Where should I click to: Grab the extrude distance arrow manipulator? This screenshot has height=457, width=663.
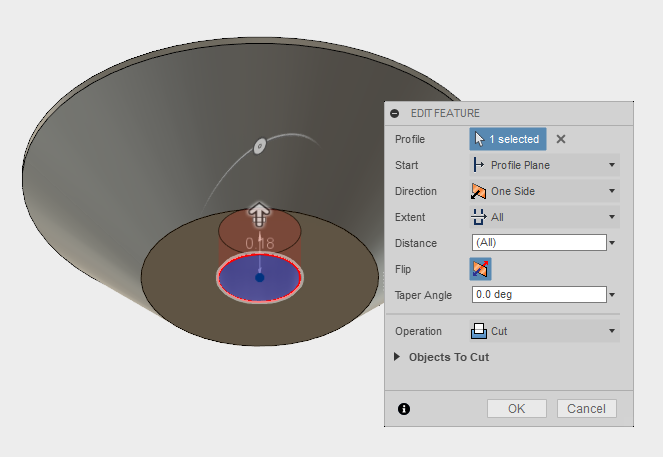click(x=259, y=214)
